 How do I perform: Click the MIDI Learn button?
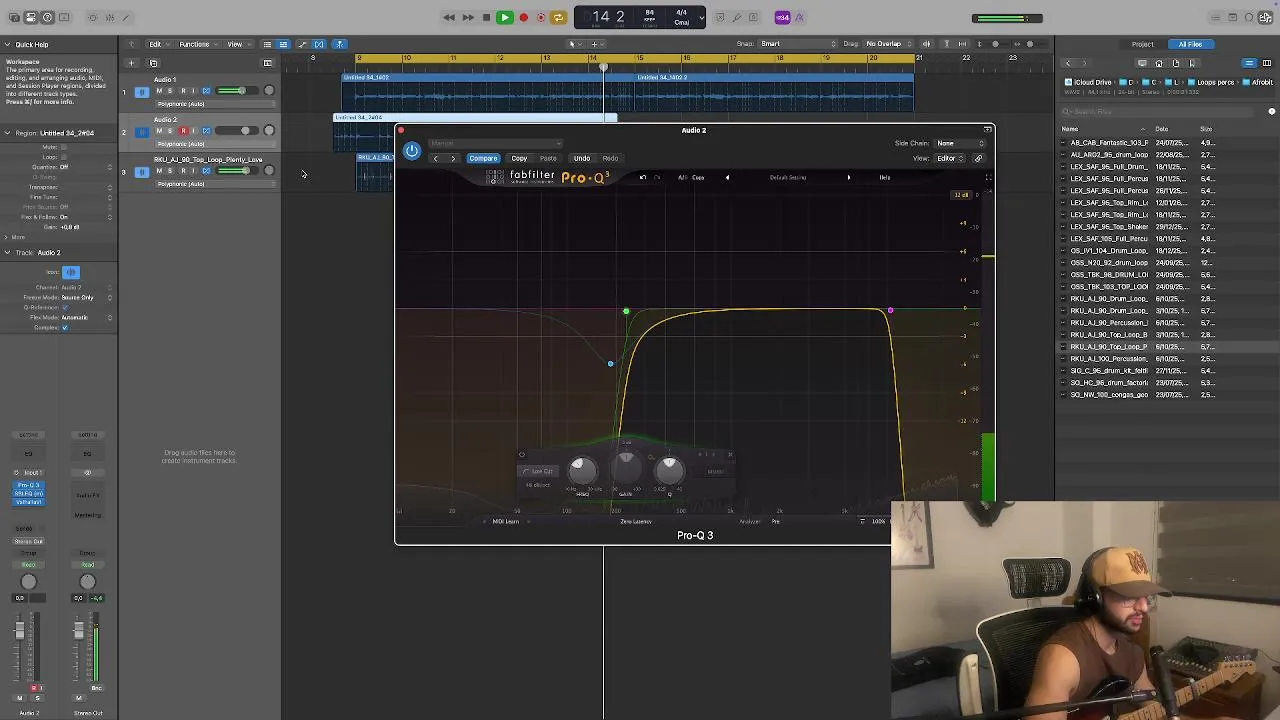click(x=505, y=521)
